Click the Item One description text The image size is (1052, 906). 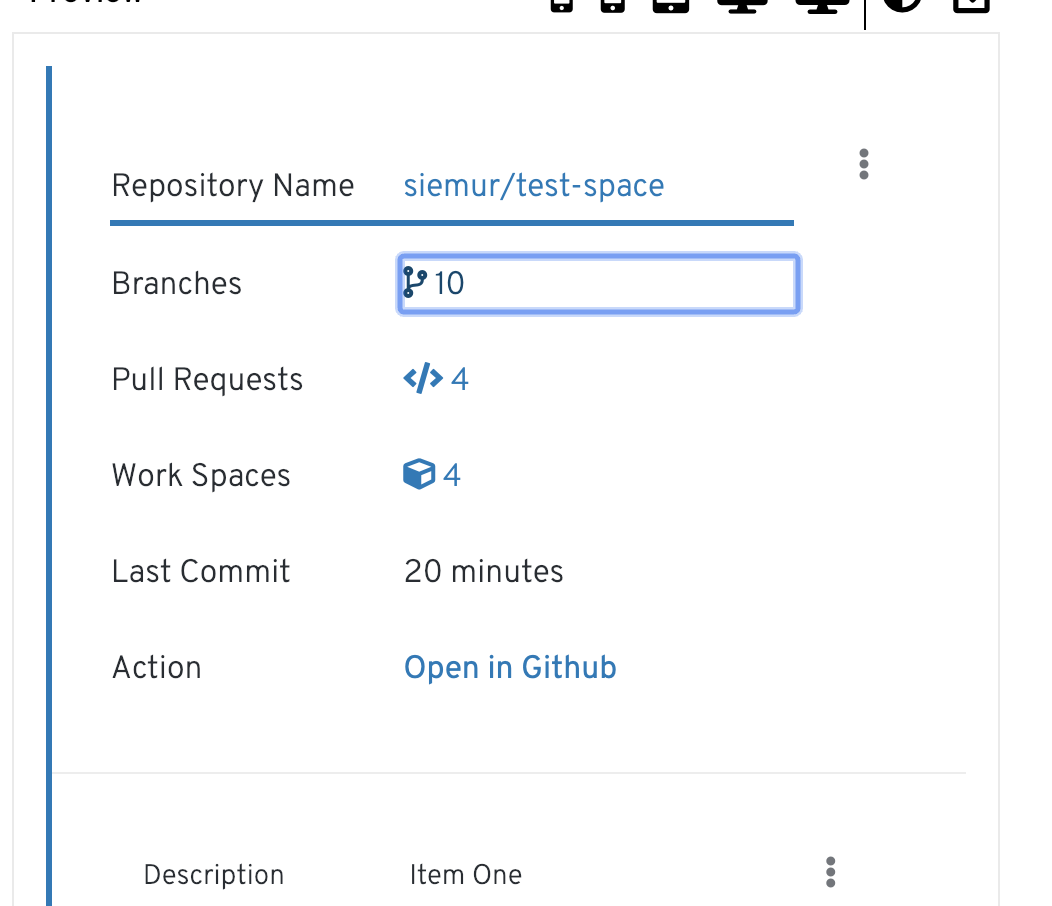(466, 874)
